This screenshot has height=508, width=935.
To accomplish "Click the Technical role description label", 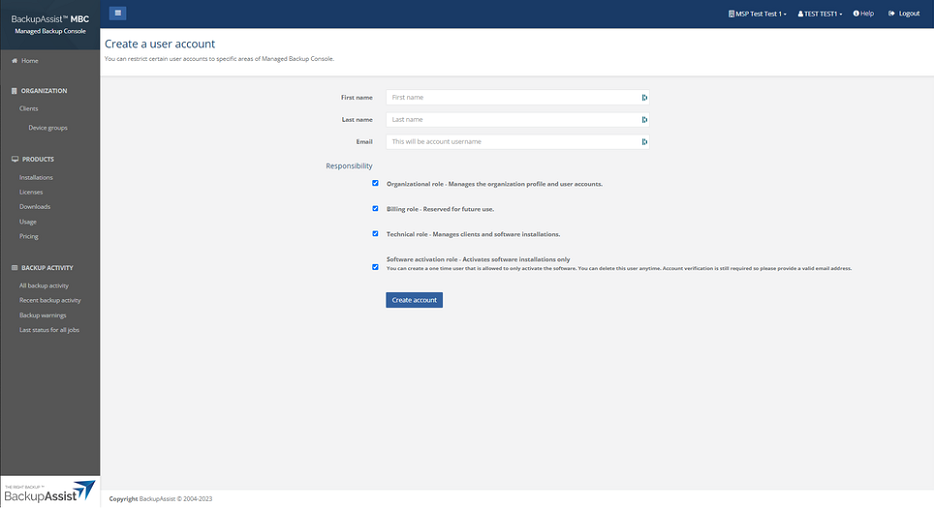I will click(x=473, y=234).
